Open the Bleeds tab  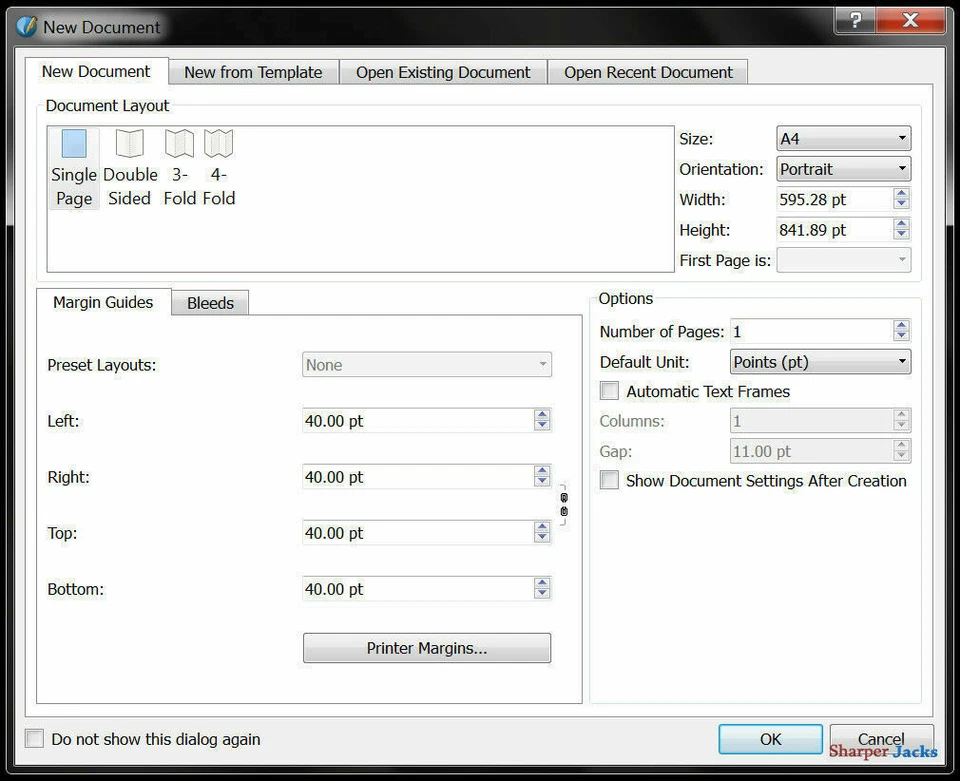click(x=209, y=302)
